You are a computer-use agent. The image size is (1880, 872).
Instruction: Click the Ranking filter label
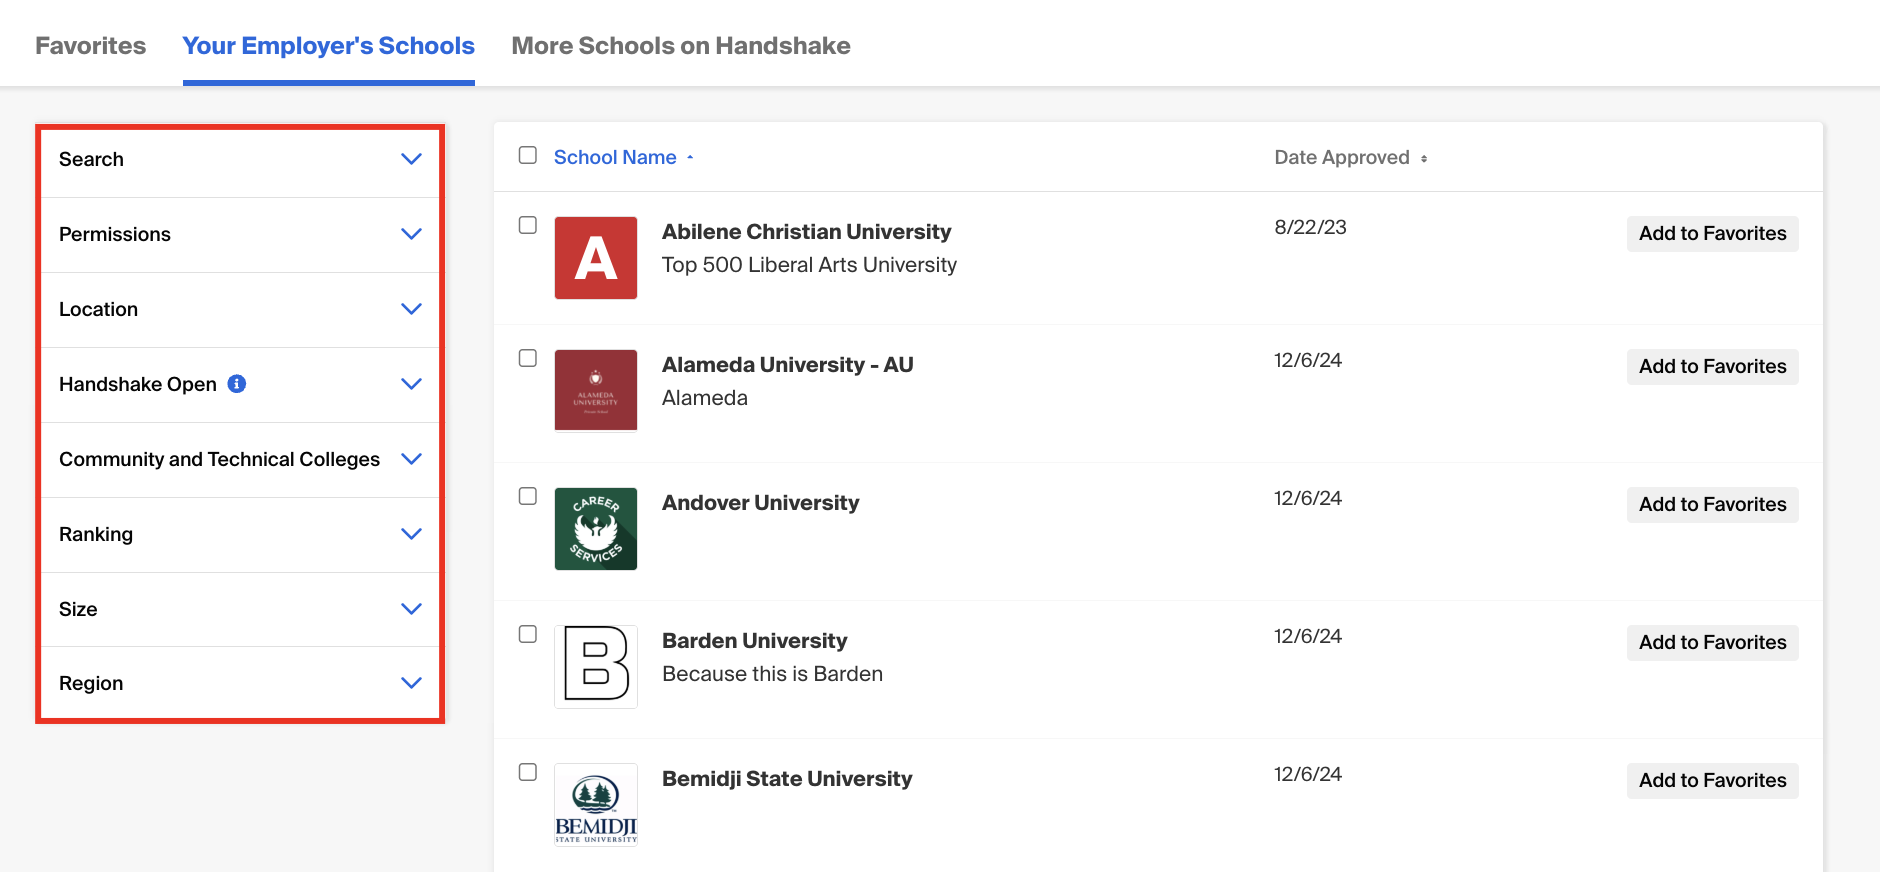[x=96, y=534]
